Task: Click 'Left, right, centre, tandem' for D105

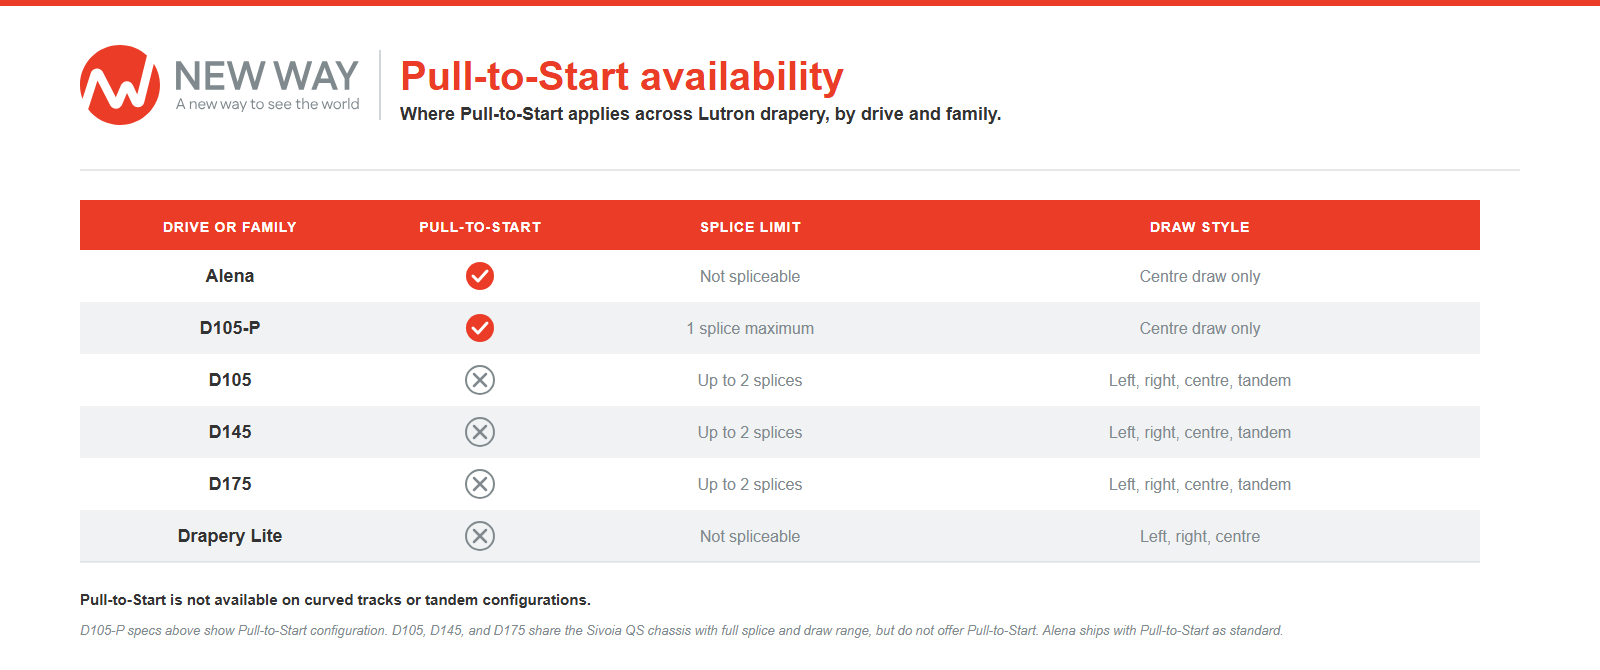Action: pyautogui.click(x=1200, y=380)
